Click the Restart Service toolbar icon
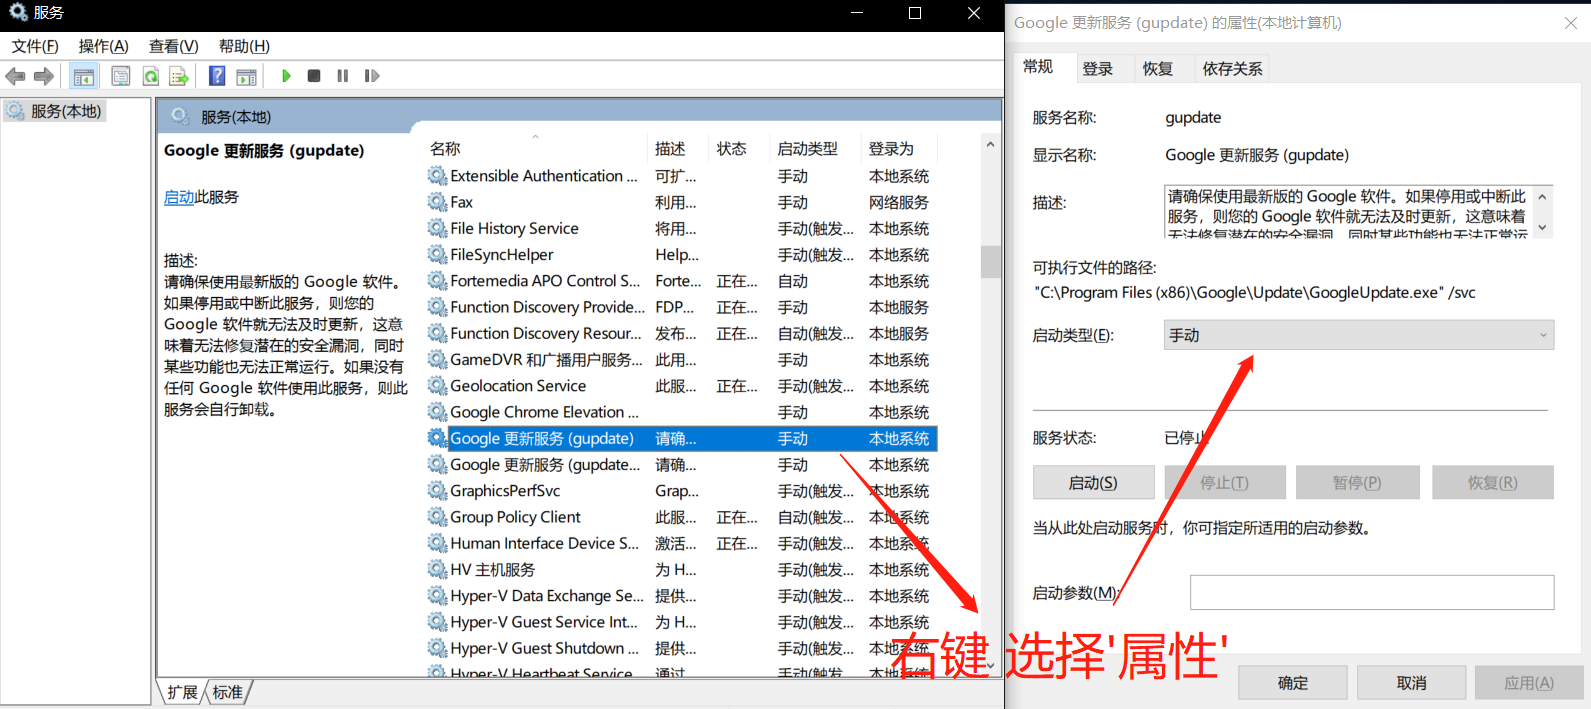Image resolution: width=1591 pixels, height=709 pixels. coord(372,76)
